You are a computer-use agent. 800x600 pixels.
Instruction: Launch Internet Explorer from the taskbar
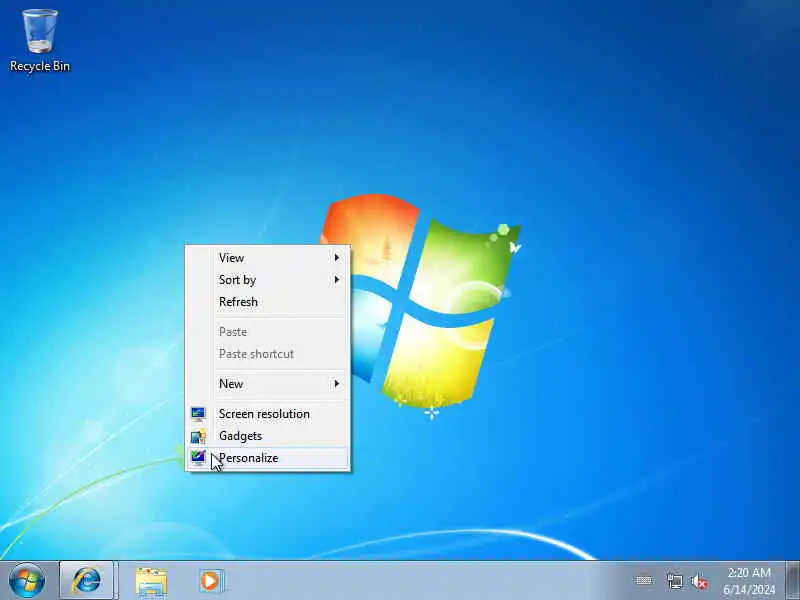click(87, 581)
